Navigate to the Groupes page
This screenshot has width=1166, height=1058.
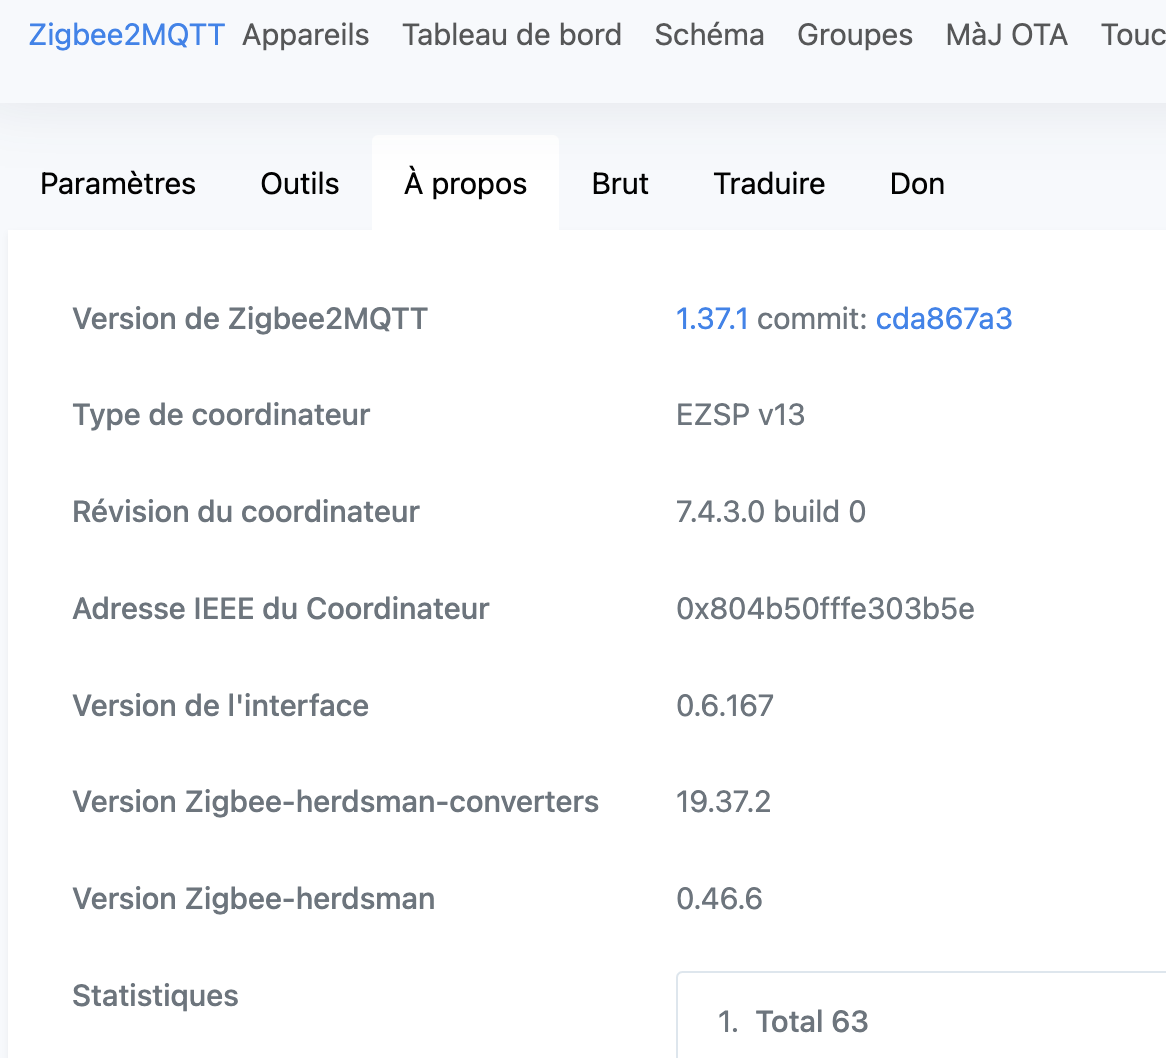click(855, 35)
